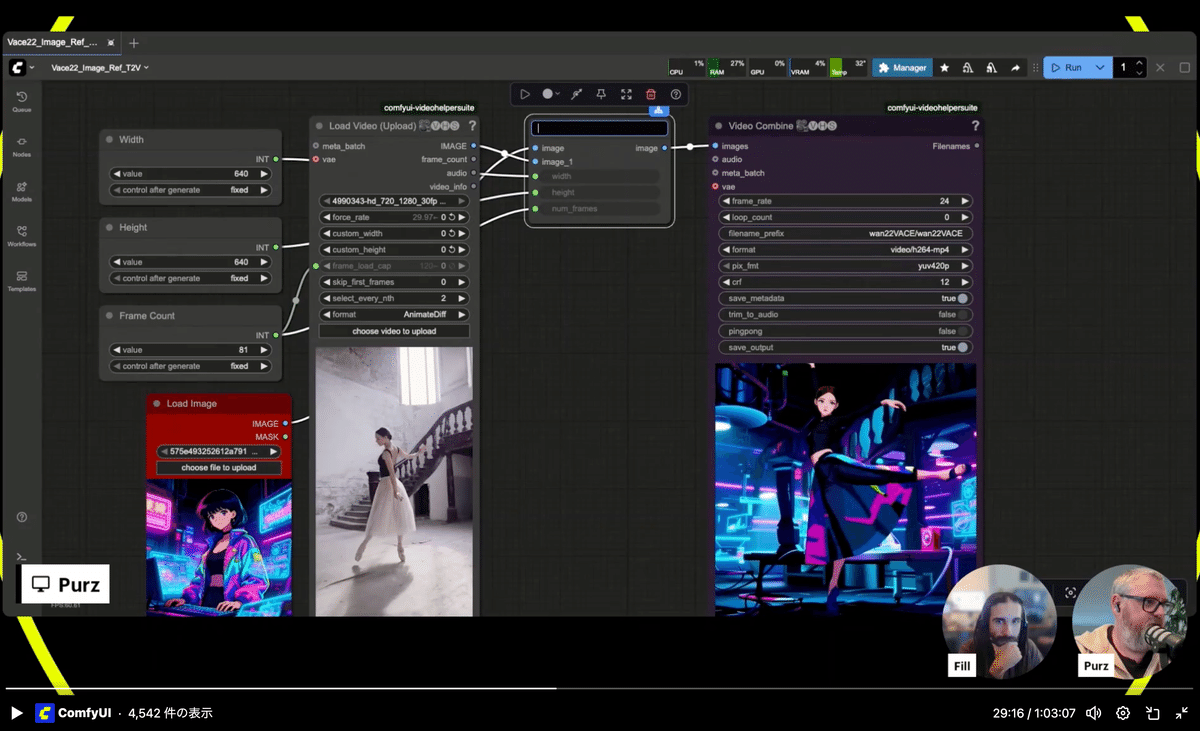Focus the selected node's title input field

click(x=600, y=128)
